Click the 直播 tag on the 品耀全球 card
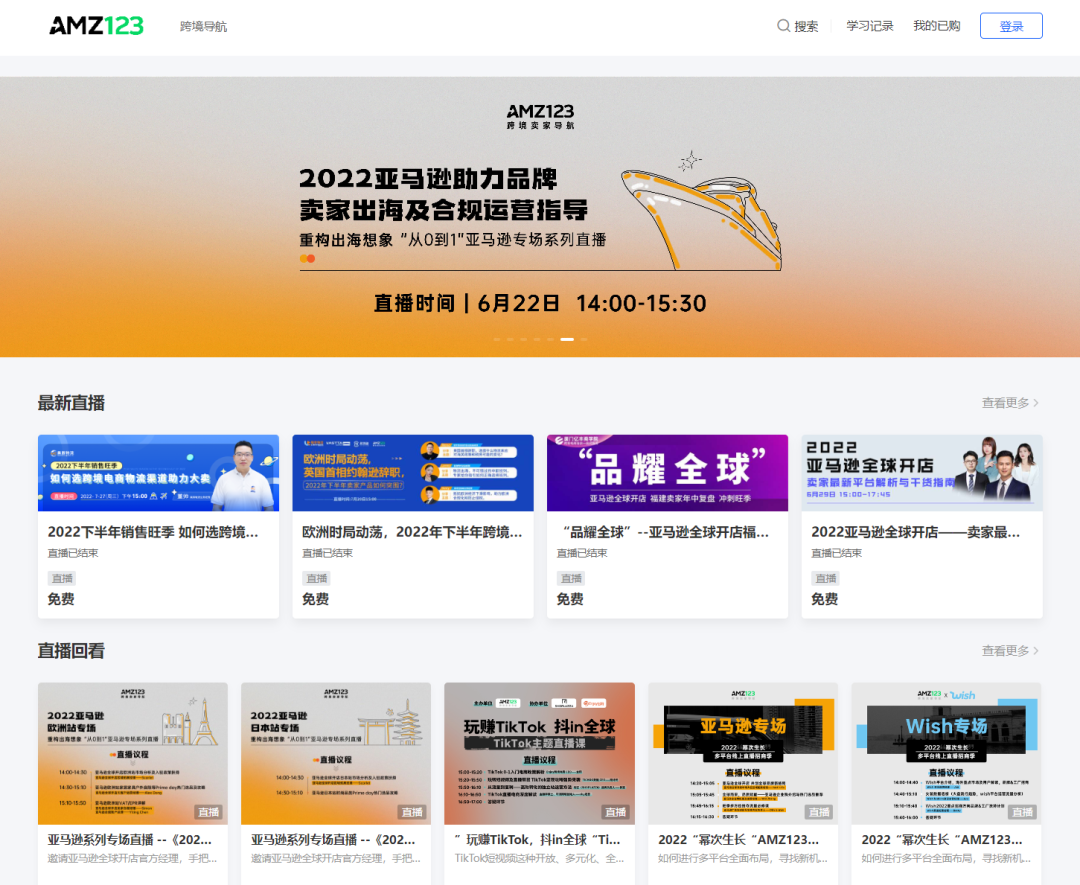This screenshot has height=885, width=1080. [570, 578]
